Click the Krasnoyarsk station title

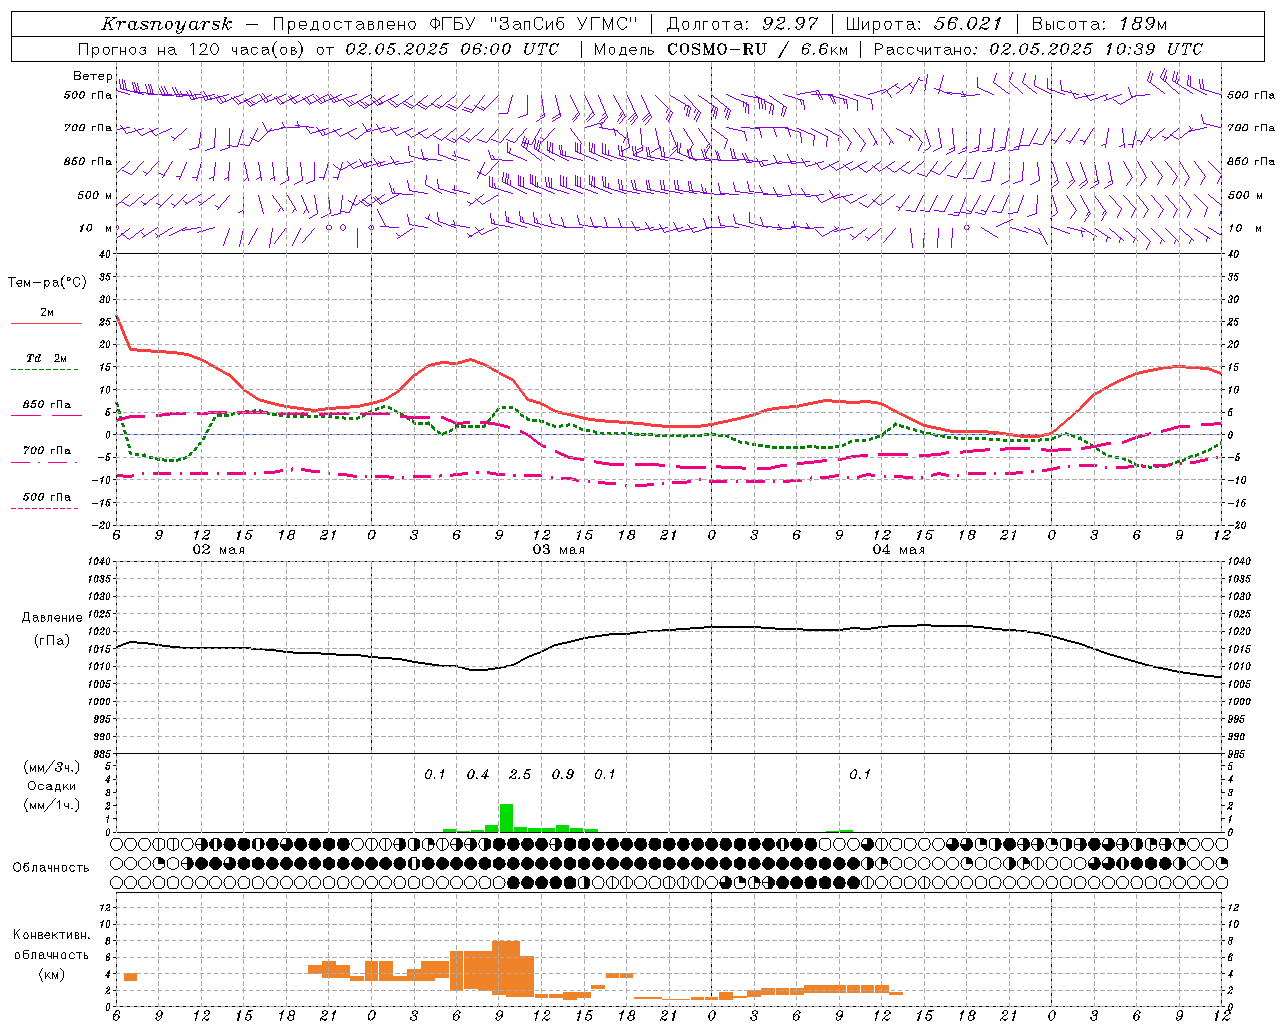tap(167, 24)
